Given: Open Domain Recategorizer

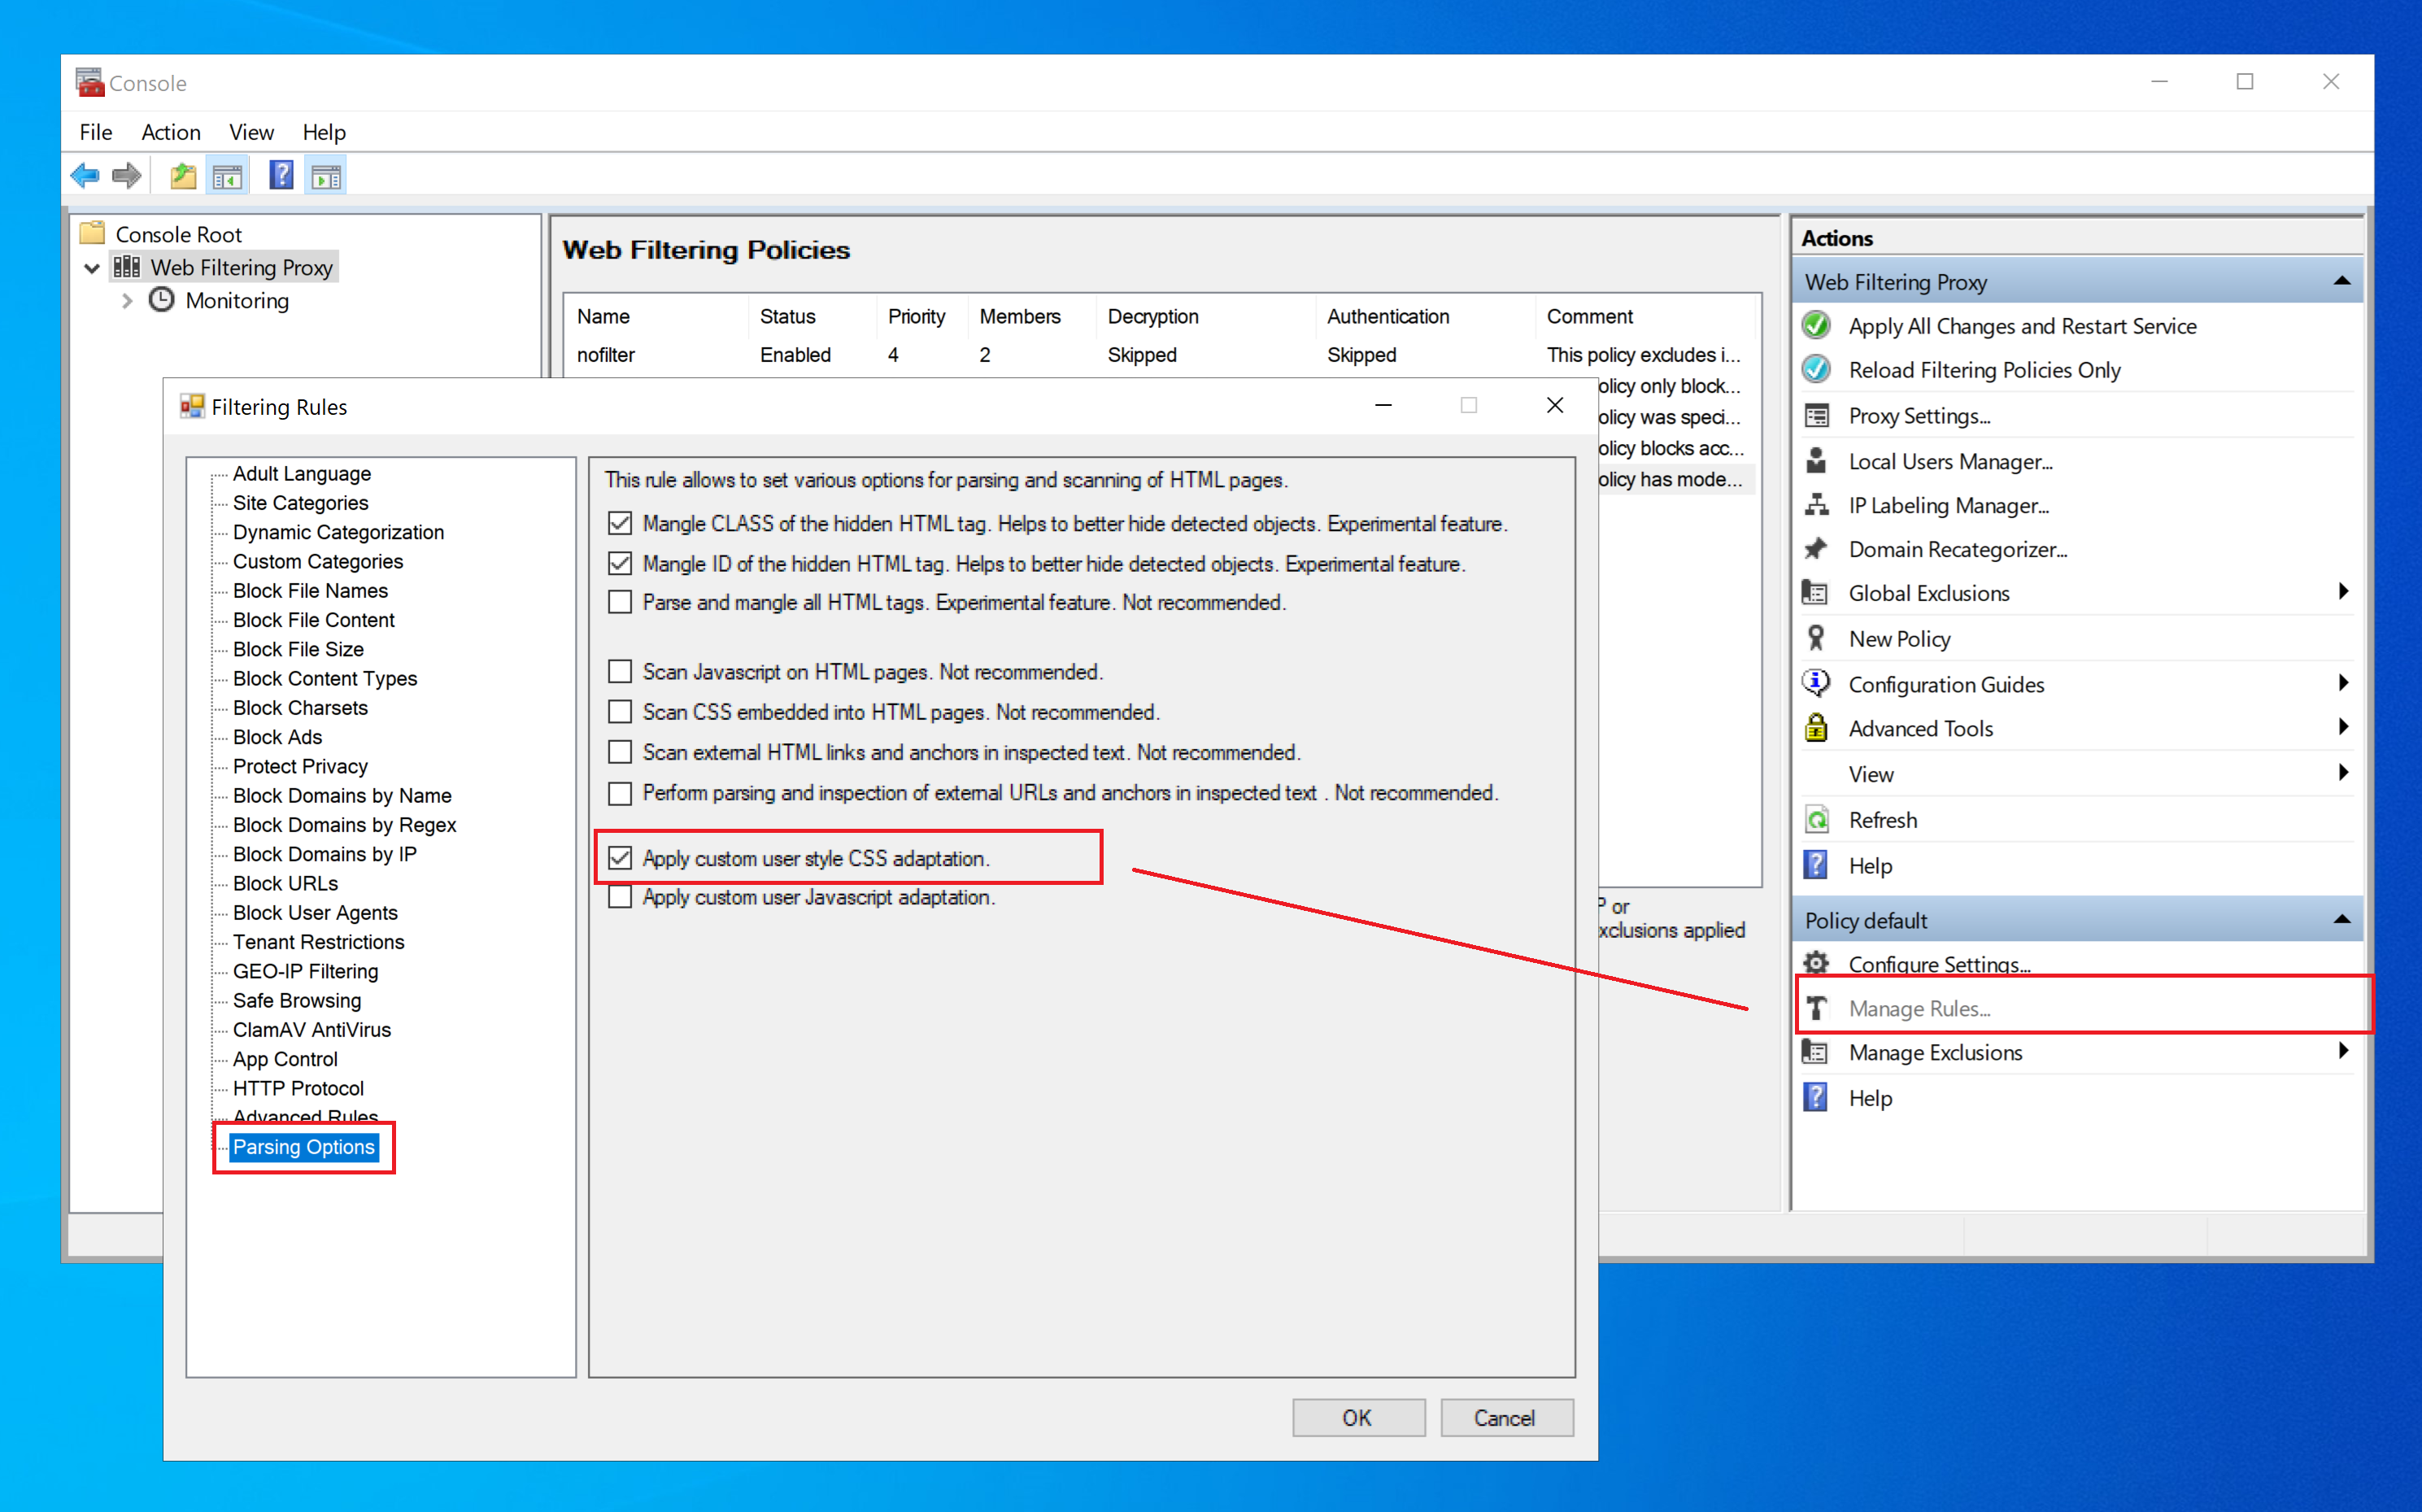Looking at the screenshot, I should pyautogui.click(x=1957, y=550).
